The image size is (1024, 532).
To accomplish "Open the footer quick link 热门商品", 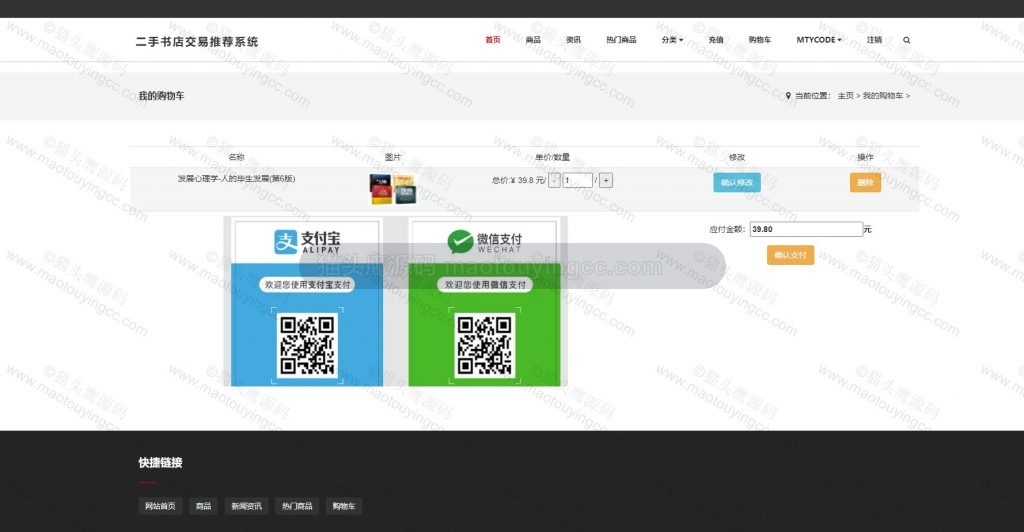I will pyautogui.click(x=296, y=506).
